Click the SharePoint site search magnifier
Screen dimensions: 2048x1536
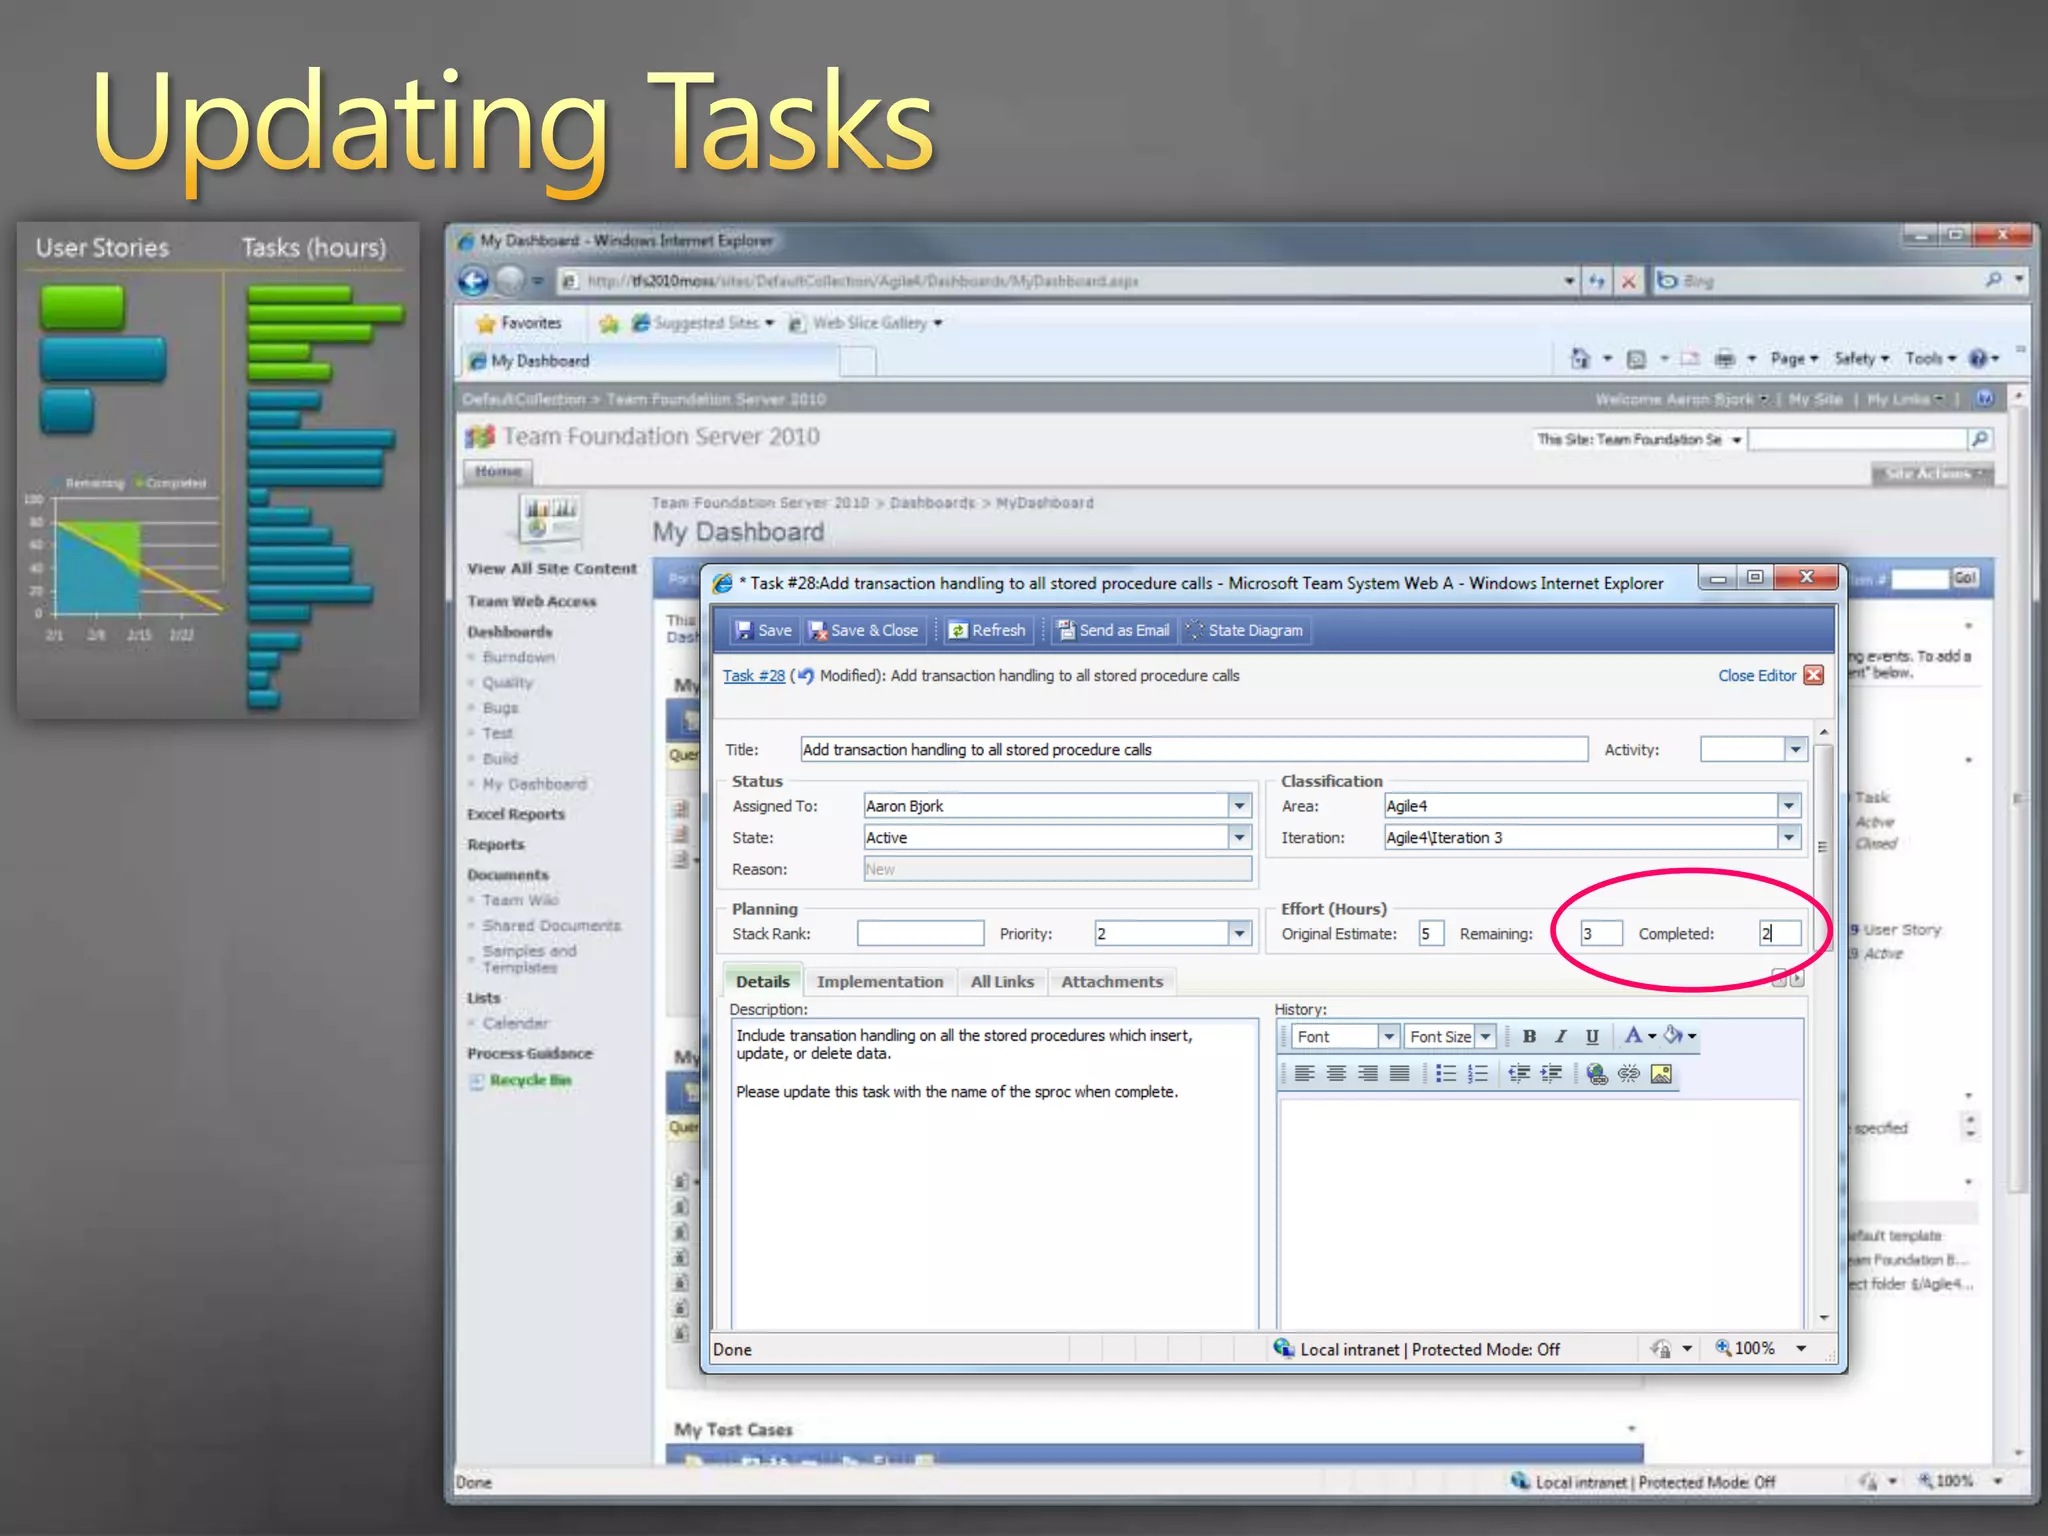tap(1979, 439)
